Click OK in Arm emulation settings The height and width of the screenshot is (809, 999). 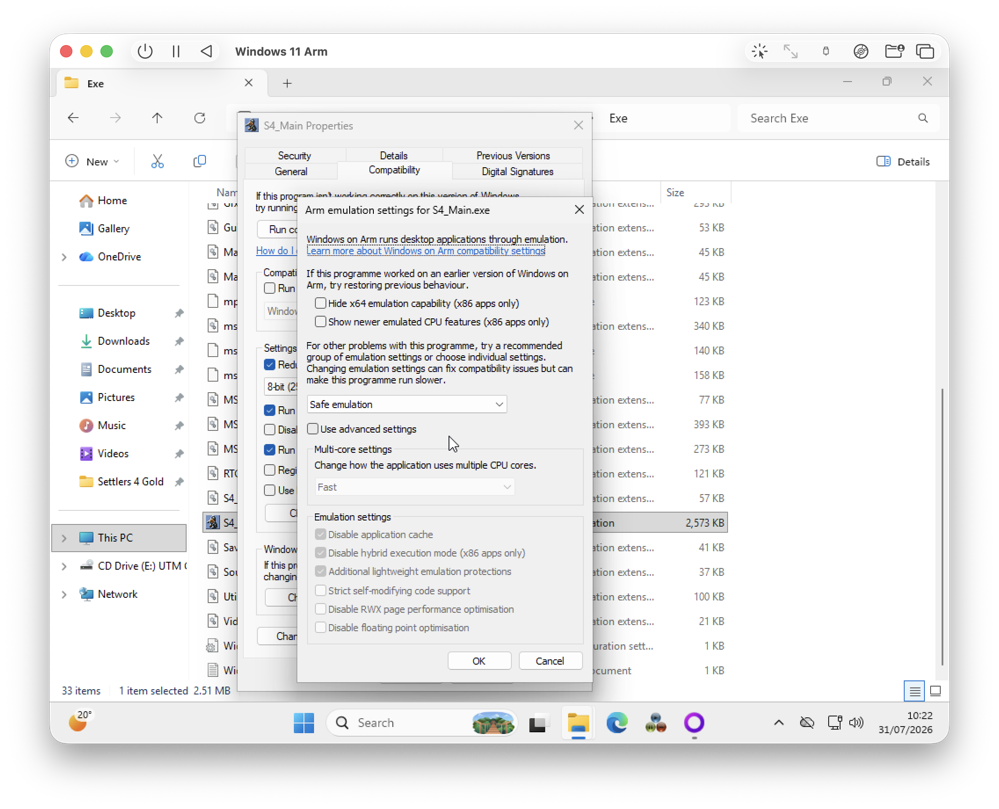pos(479,661)
